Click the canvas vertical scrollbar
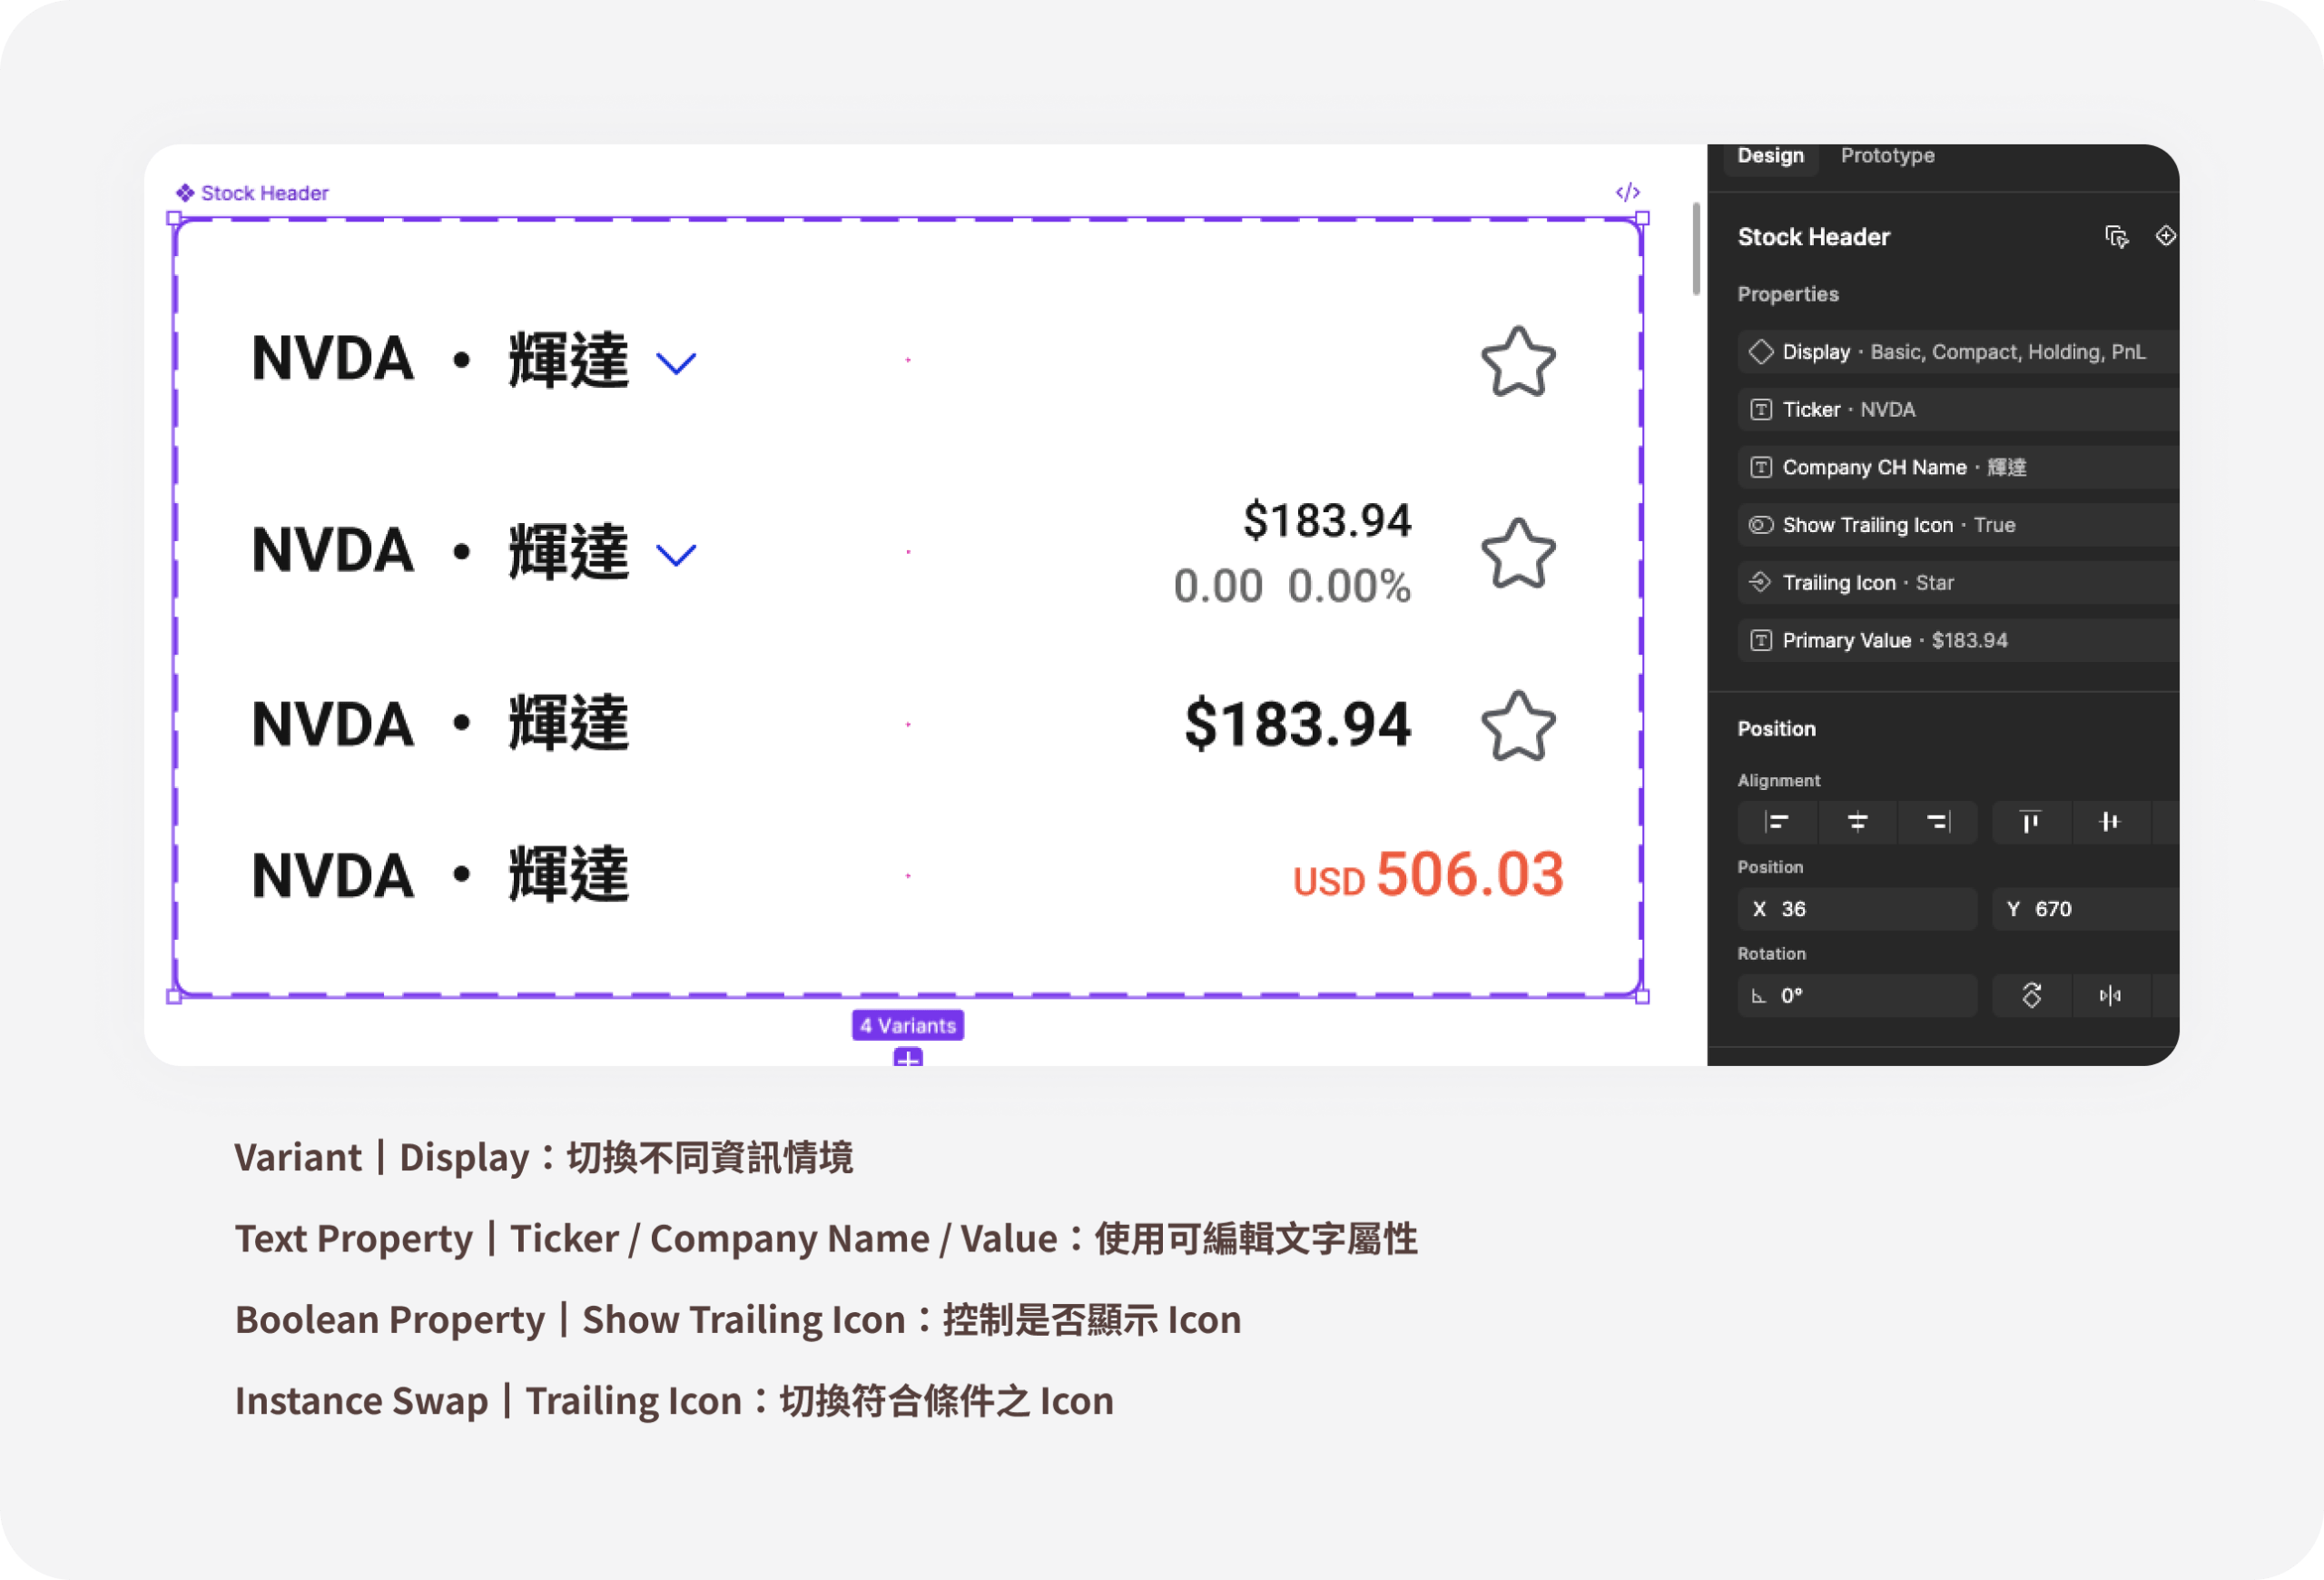Screen dimensions: 2324x1580 click(x=1696, y=249)
